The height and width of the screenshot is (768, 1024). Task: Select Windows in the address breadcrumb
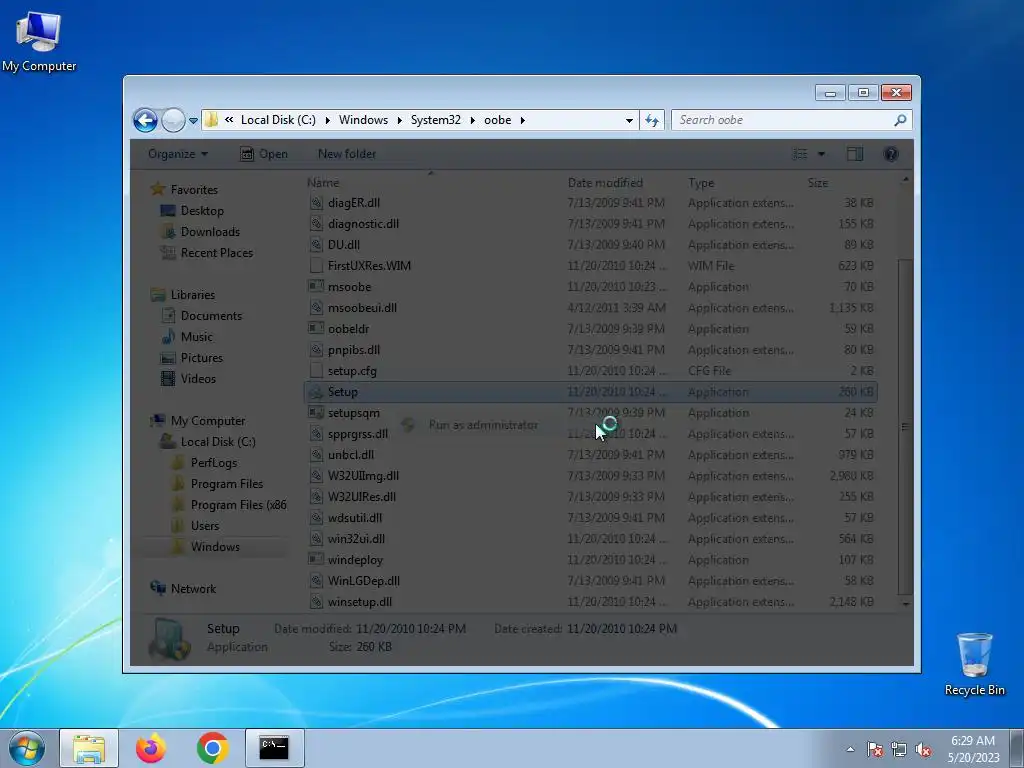click(363, 120)
